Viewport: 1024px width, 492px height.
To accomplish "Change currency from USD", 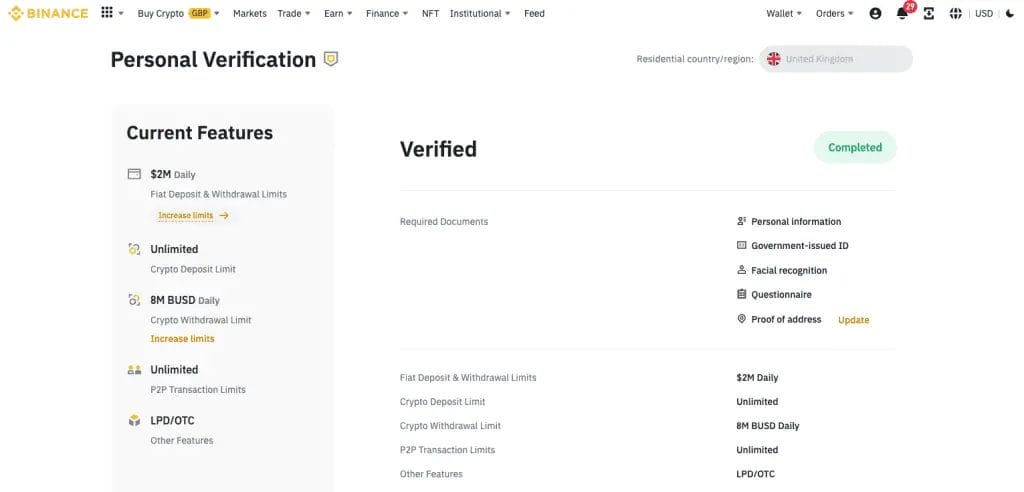I will pos(984,13).
